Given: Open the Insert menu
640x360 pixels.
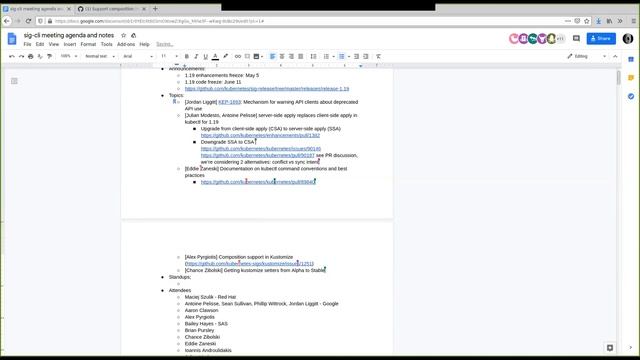Looking at the screenshot, I should [x=70, y=44].
